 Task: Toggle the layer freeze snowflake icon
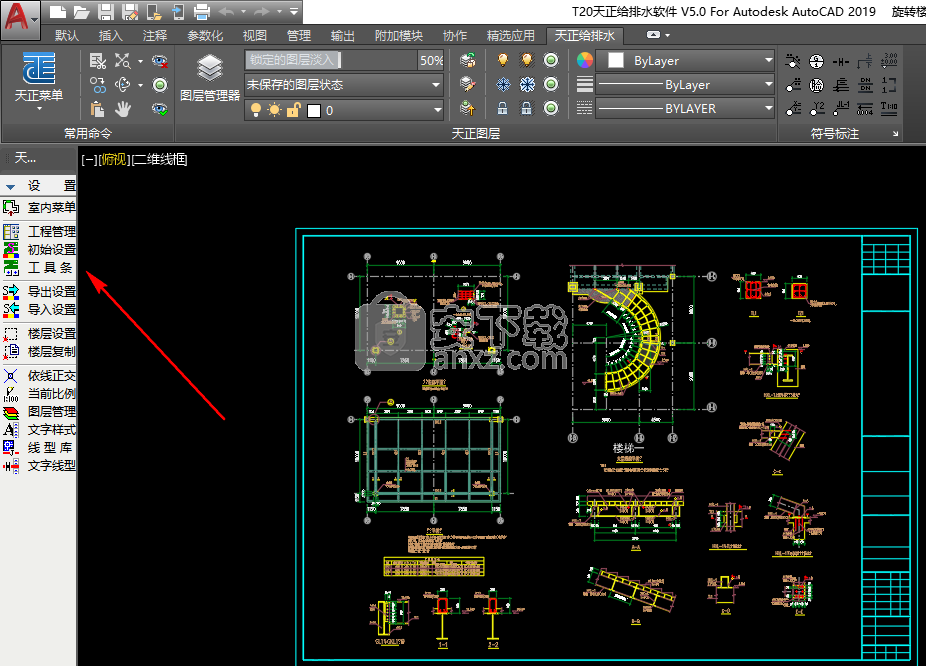(502, 85)
